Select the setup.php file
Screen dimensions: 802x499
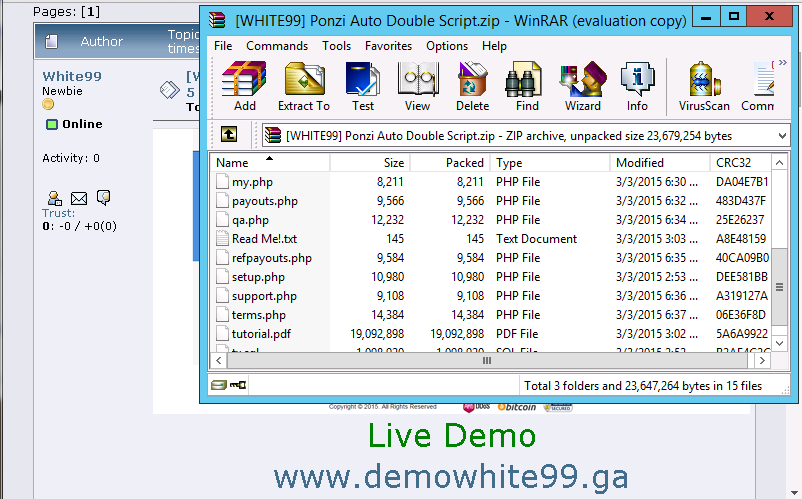pyautogui.click(x=258, y=277)
